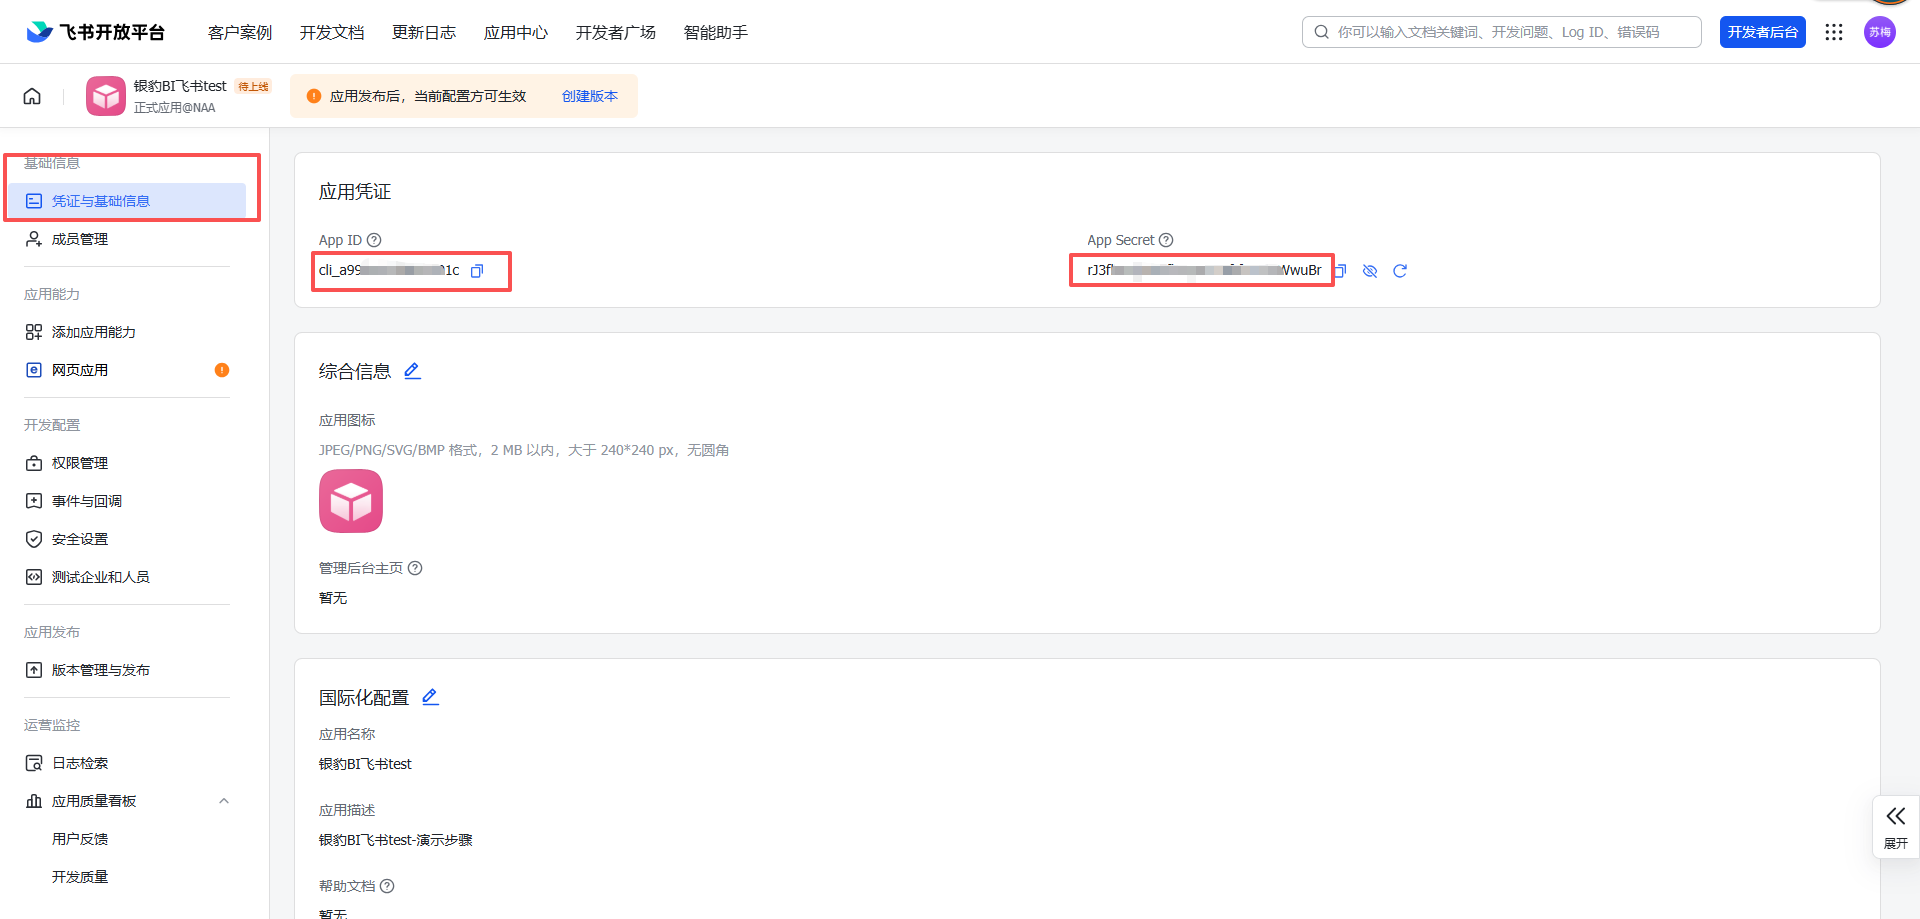The width and height of the screenshot is (1920, 919).
Task: Open 版本管理与发布 in the sidebar
Action: (100, 670)
